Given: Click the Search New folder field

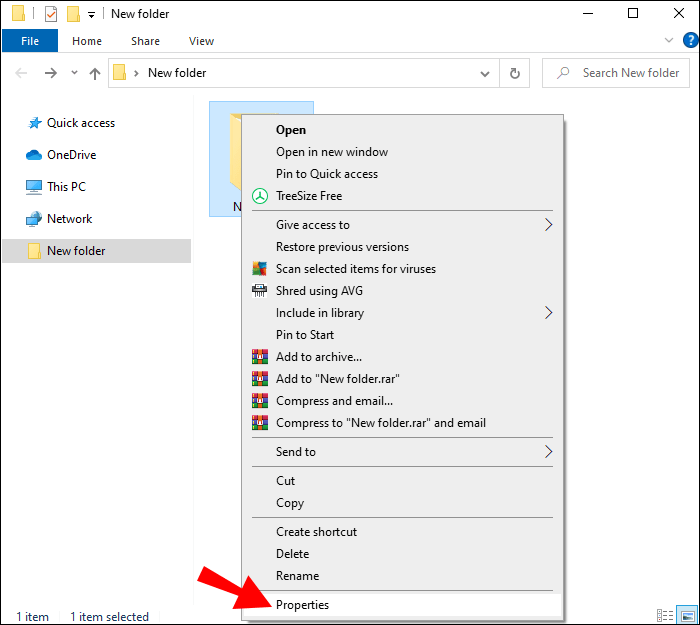Looking at the screenshot, I should [x=616, y=73].
